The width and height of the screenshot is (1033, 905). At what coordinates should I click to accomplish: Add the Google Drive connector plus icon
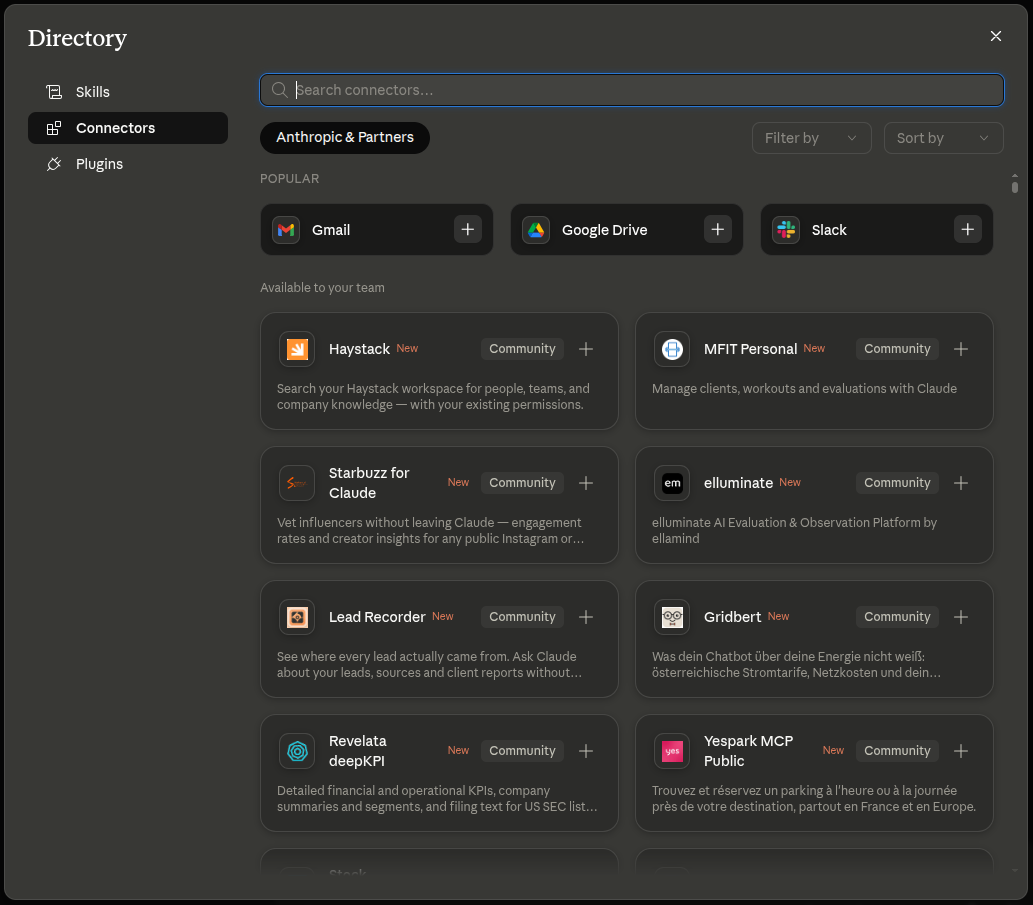pos(717,229)
